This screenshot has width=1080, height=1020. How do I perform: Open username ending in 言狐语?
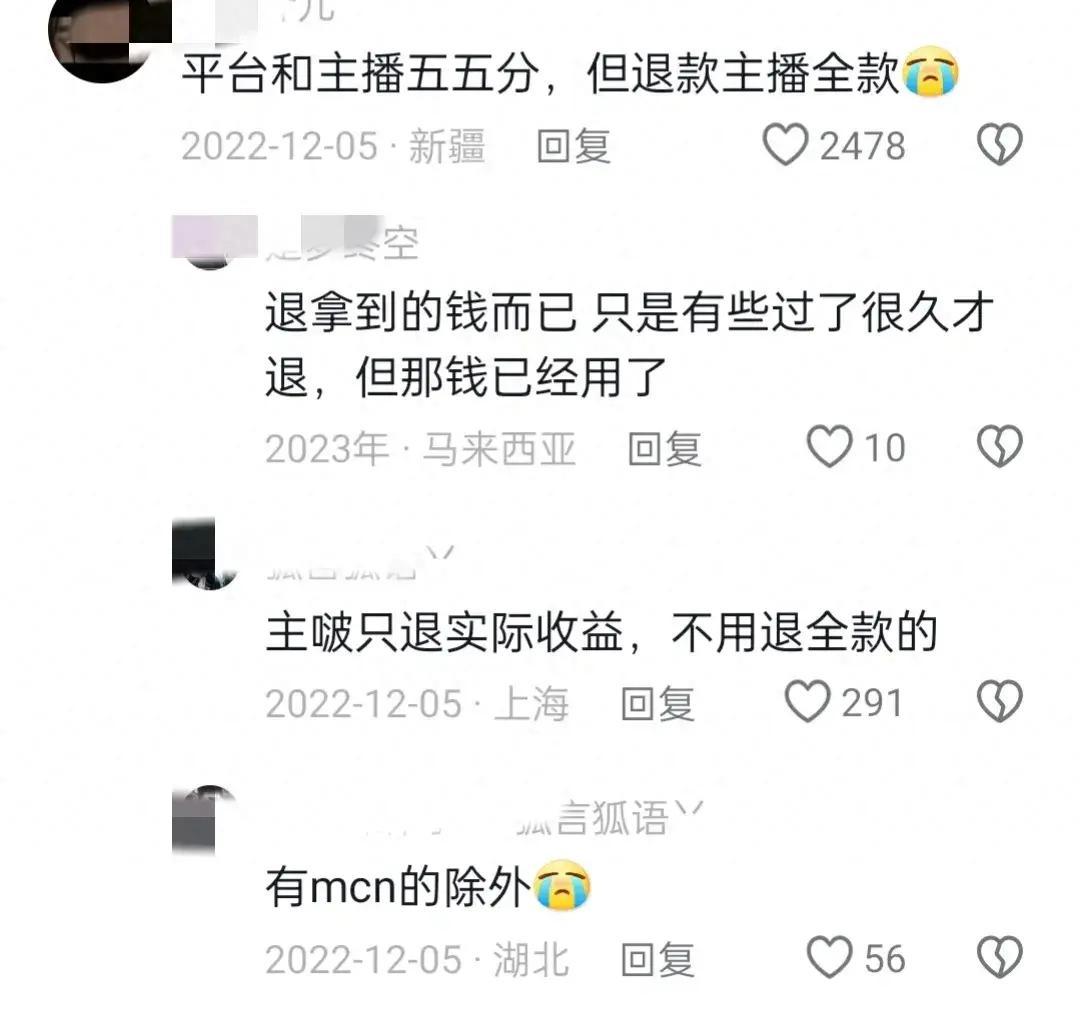point(610,818)
